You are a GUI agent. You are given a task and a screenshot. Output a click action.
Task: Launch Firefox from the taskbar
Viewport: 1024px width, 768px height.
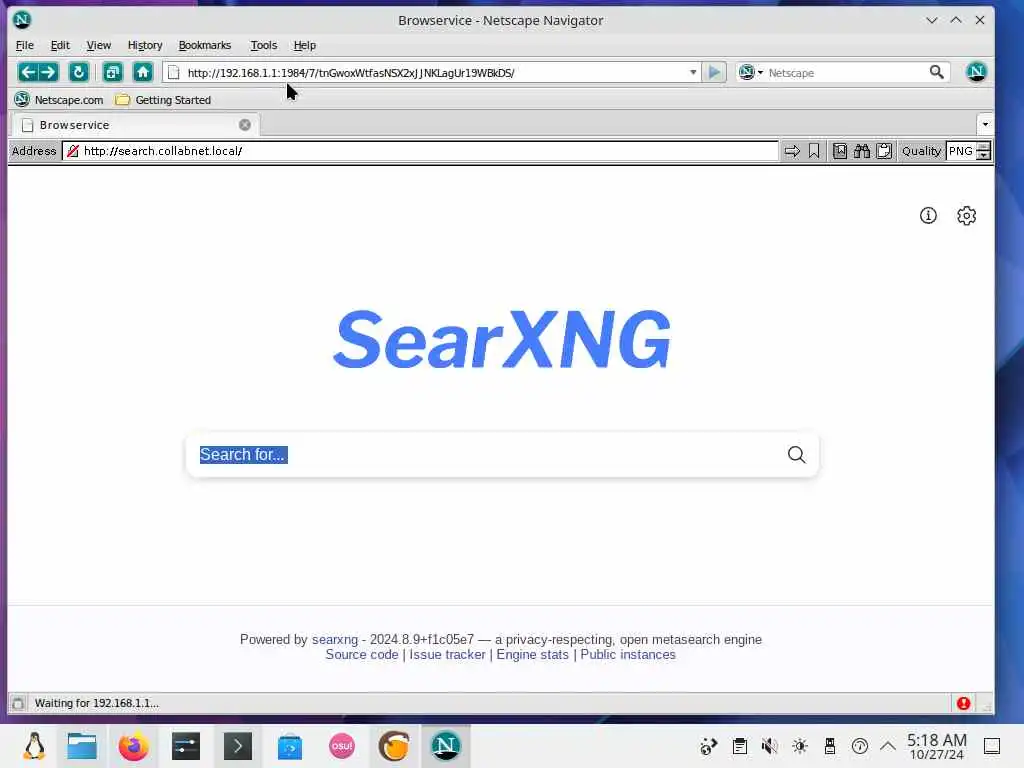coord(133,746)
